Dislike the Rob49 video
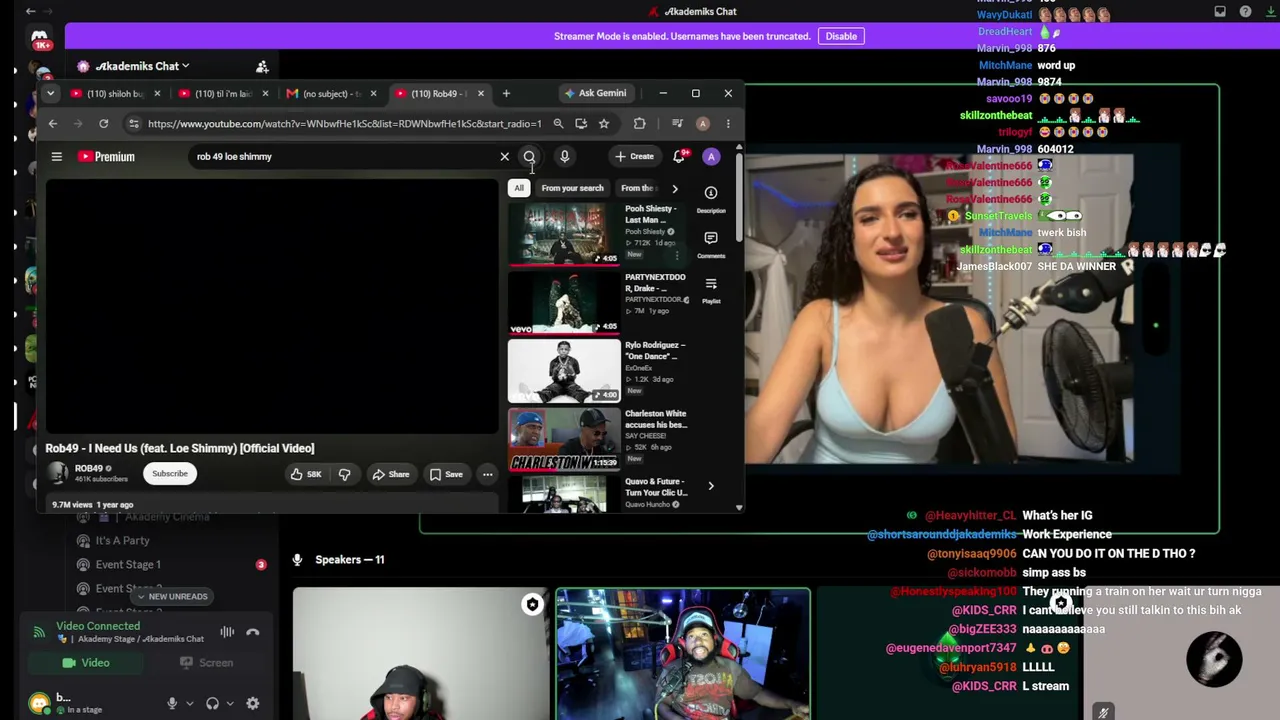1280x720 pixels. [344, 474]
